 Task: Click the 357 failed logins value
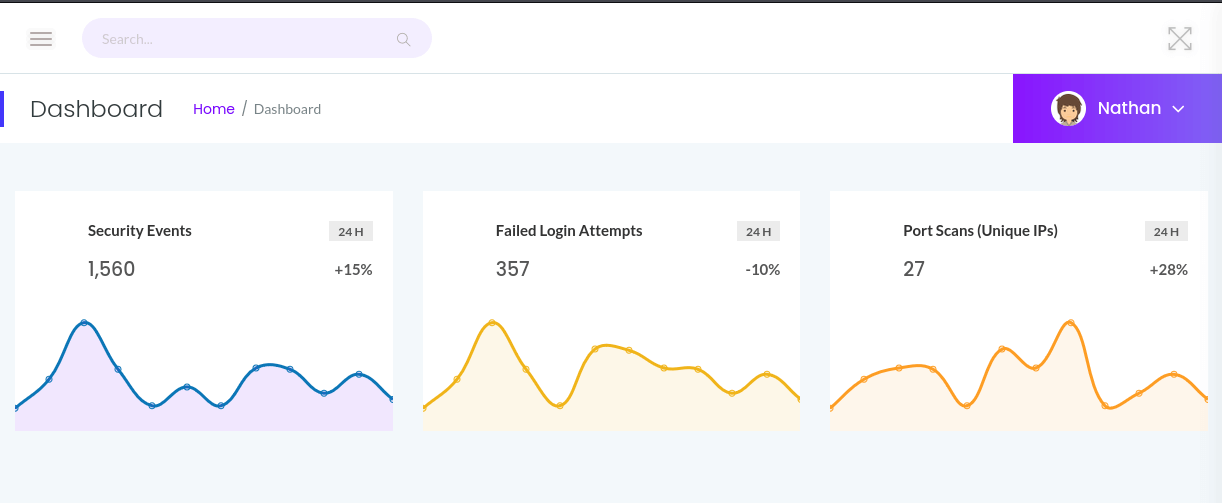tap(513, 269)
